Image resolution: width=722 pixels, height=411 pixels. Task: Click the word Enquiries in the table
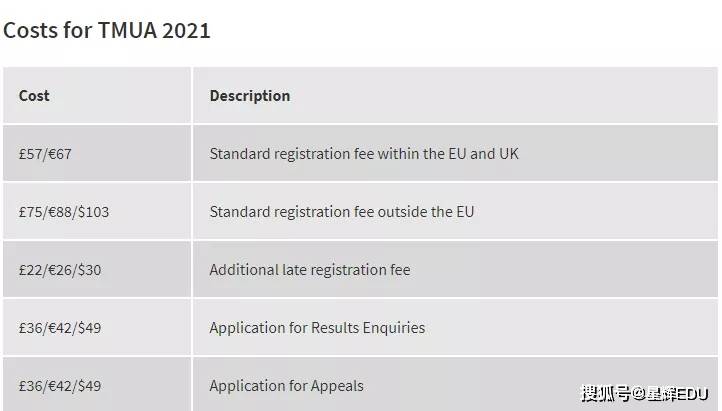click(394, 328)
